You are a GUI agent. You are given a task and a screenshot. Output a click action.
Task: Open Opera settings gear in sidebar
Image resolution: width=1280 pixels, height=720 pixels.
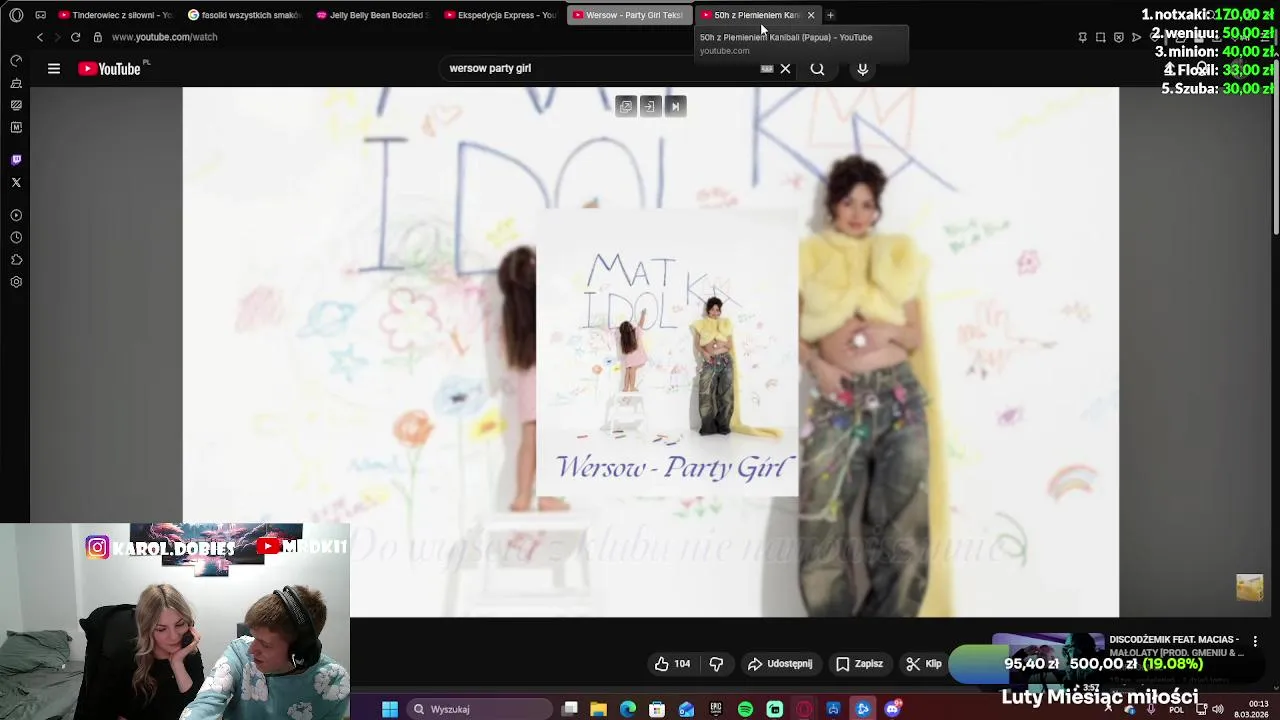16,282
